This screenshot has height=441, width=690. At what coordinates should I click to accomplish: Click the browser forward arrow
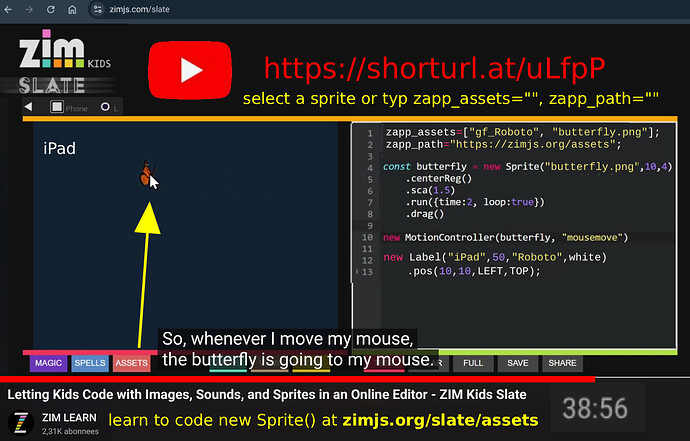tap(29, 9)
